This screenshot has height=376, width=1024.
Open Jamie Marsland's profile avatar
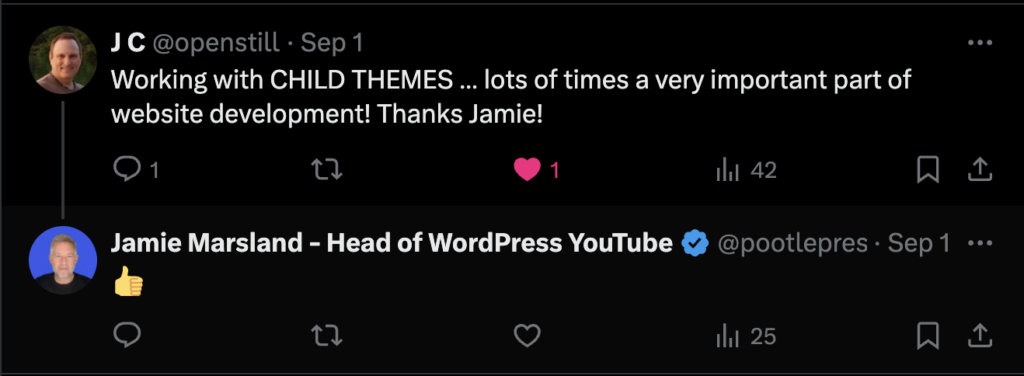tap(63, 260)
